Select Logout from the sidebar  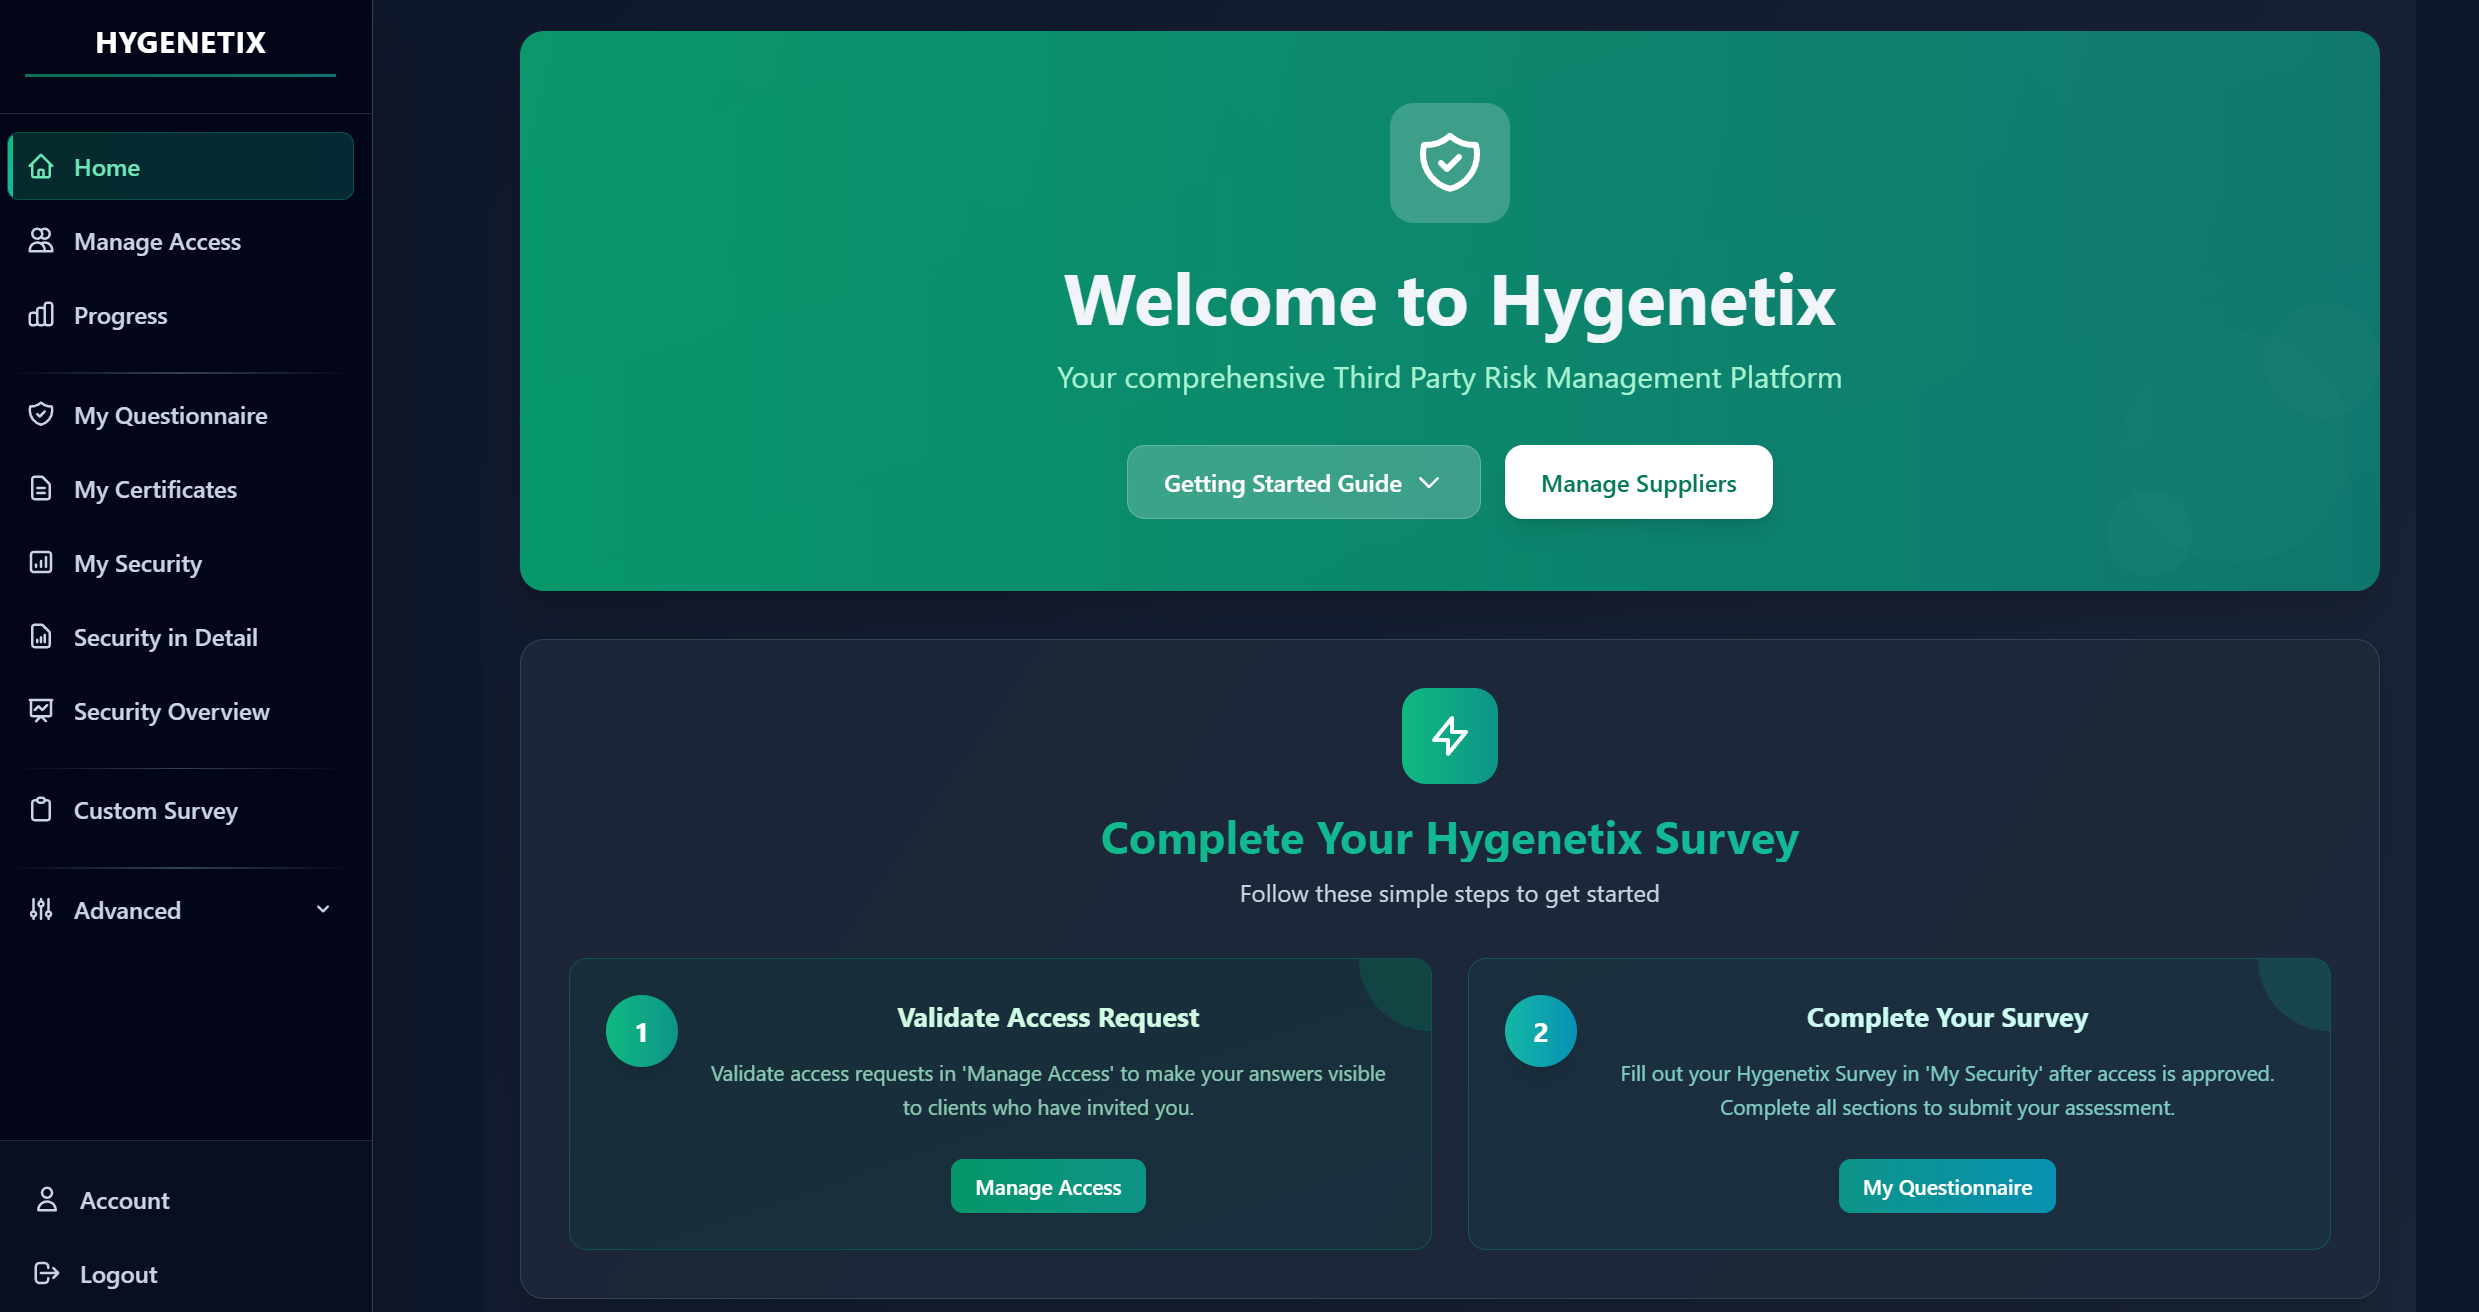(x=118, y=1273)
